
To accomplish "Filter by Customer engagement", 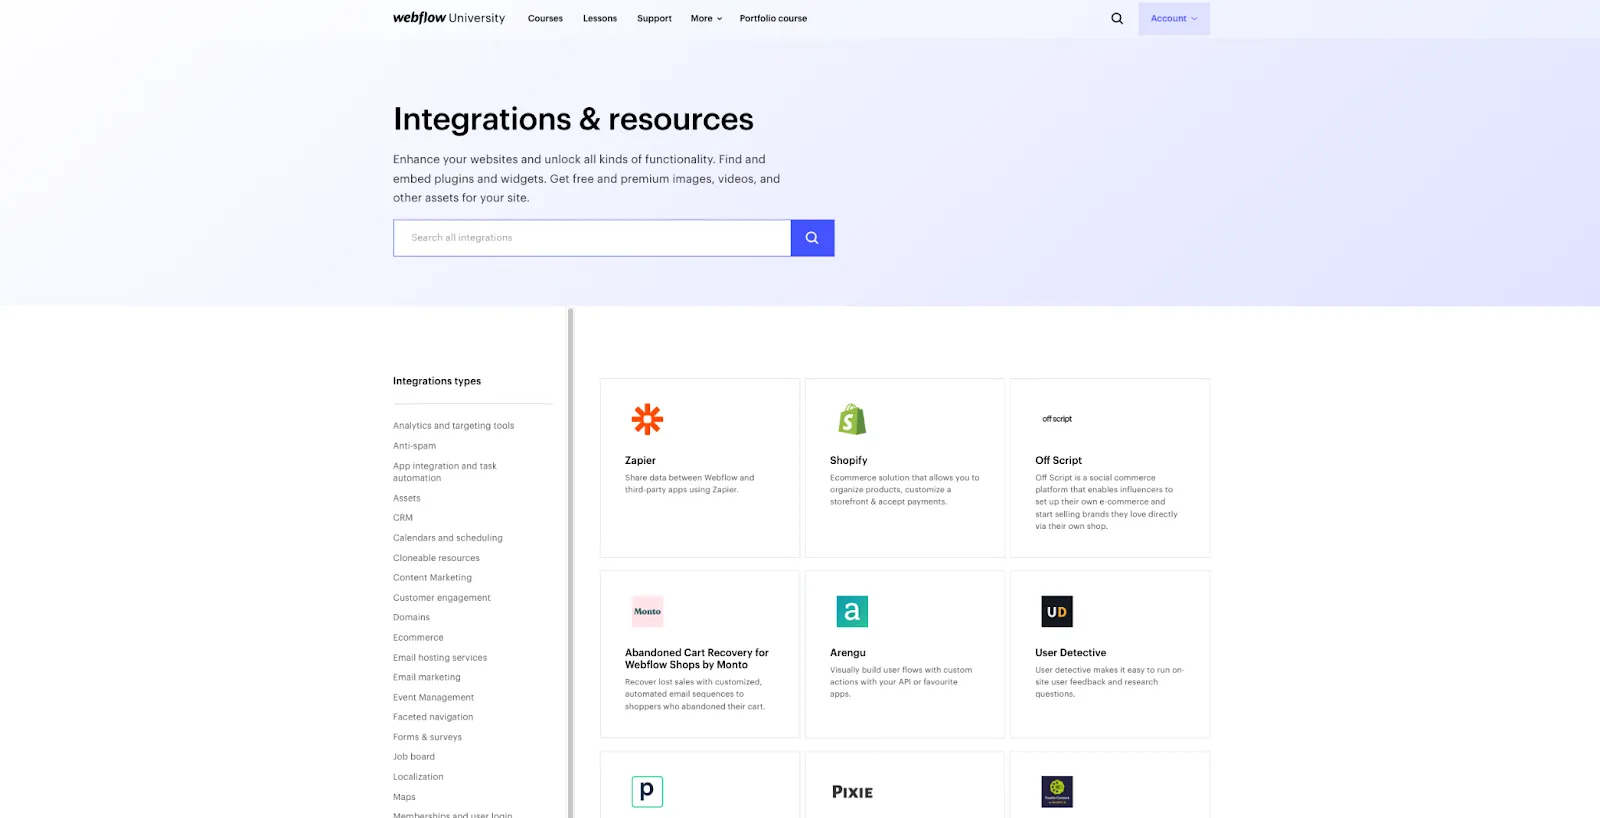I will coord(442,598).
